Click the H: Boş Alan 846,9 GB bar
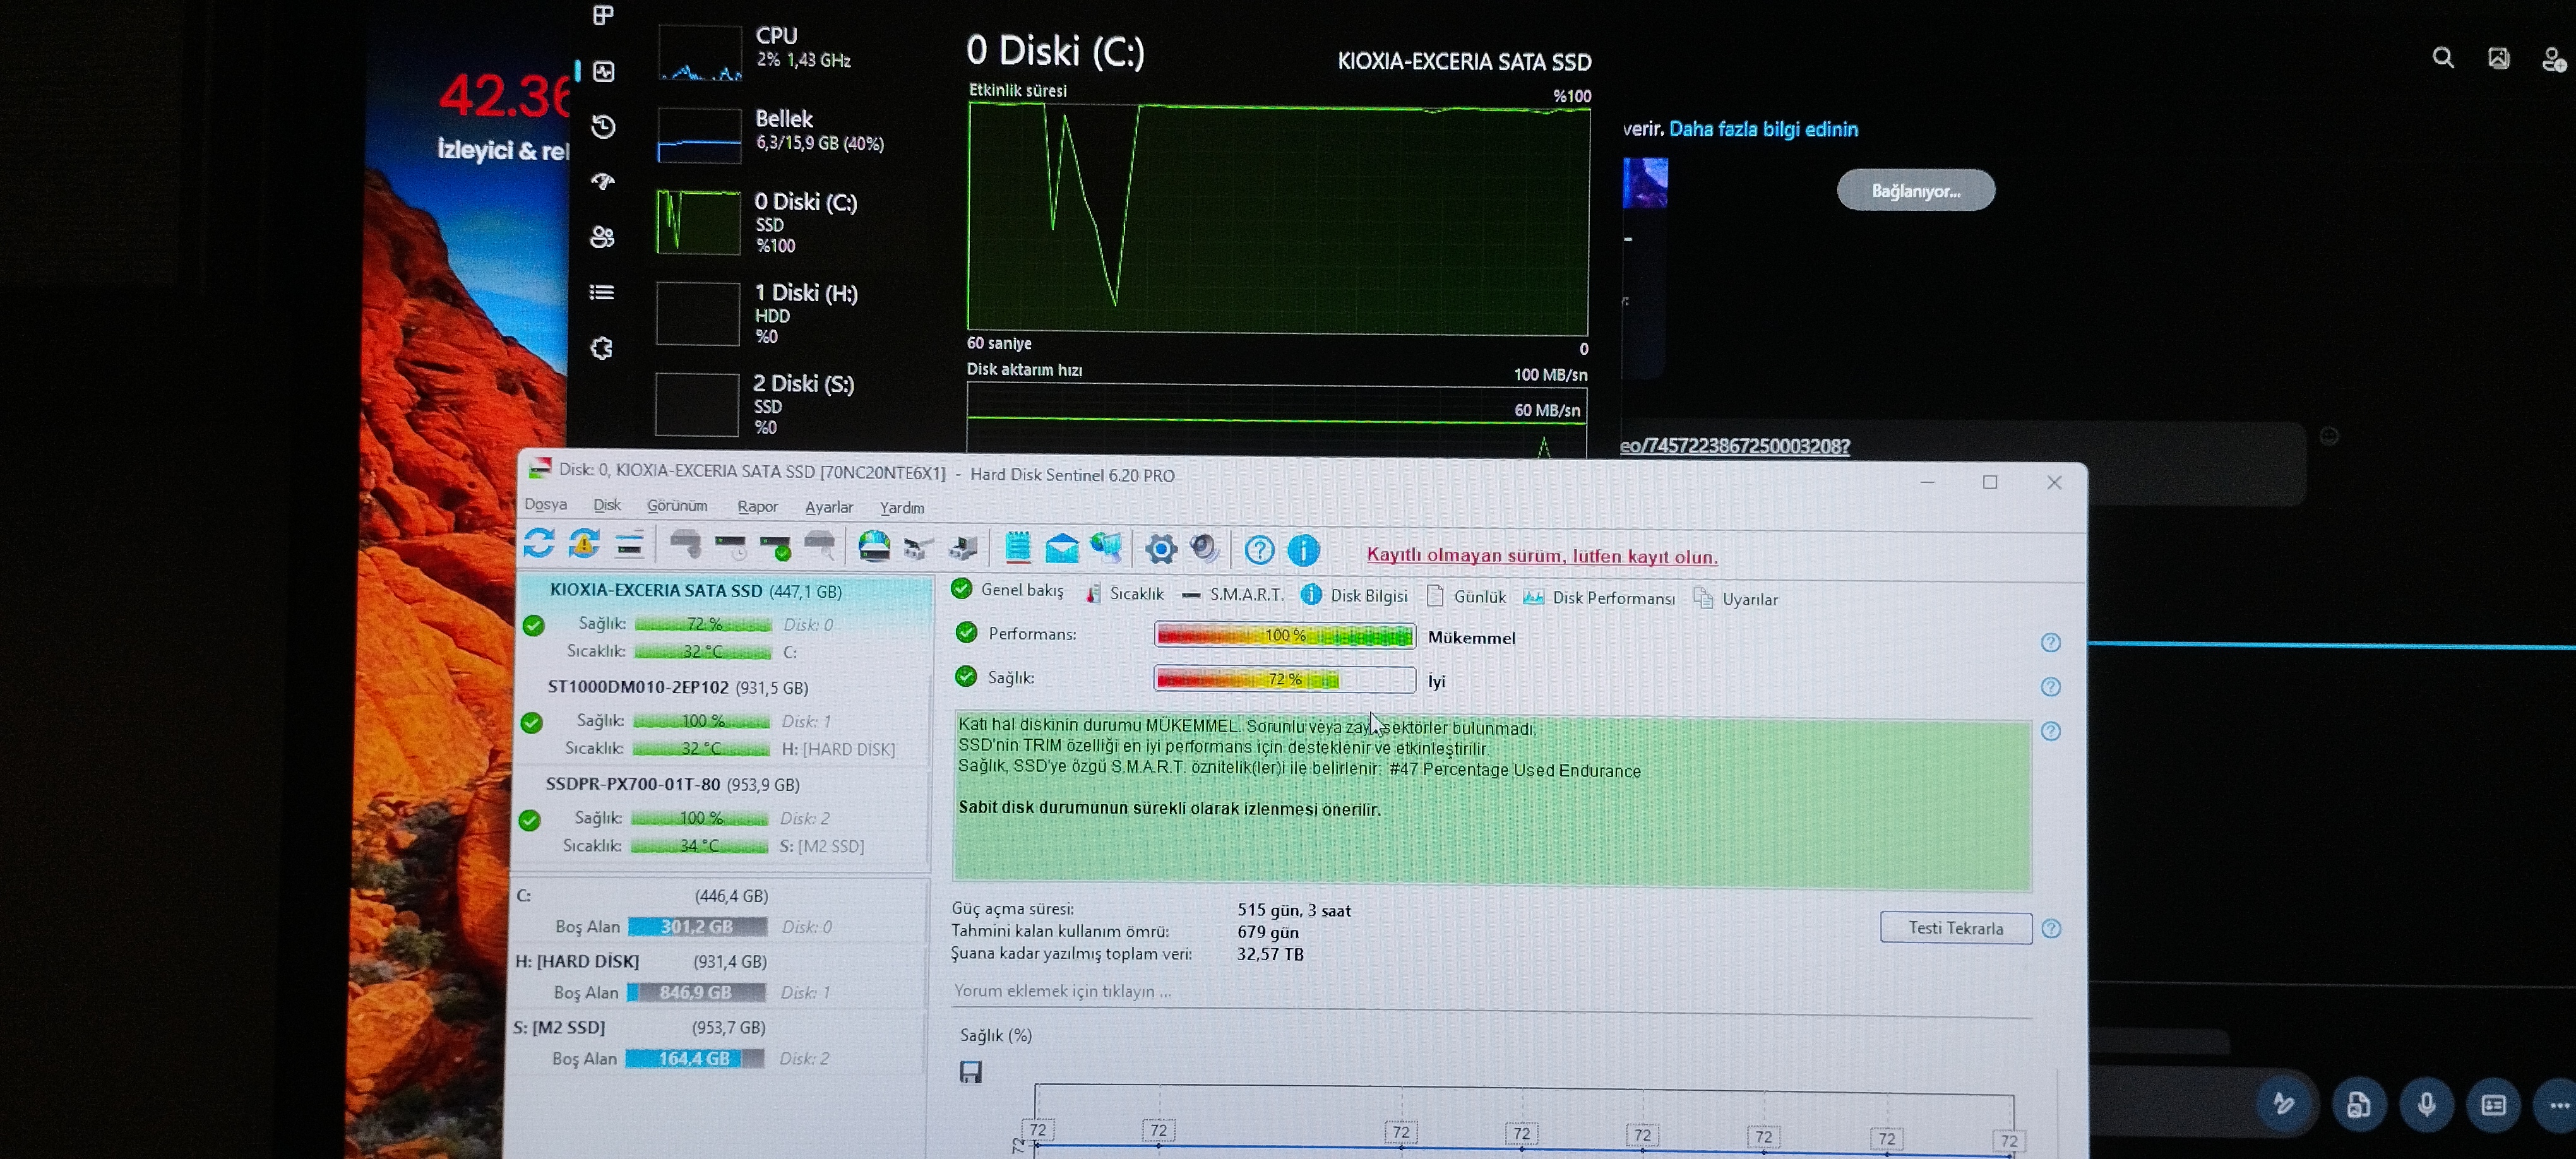 click(696, 992)
